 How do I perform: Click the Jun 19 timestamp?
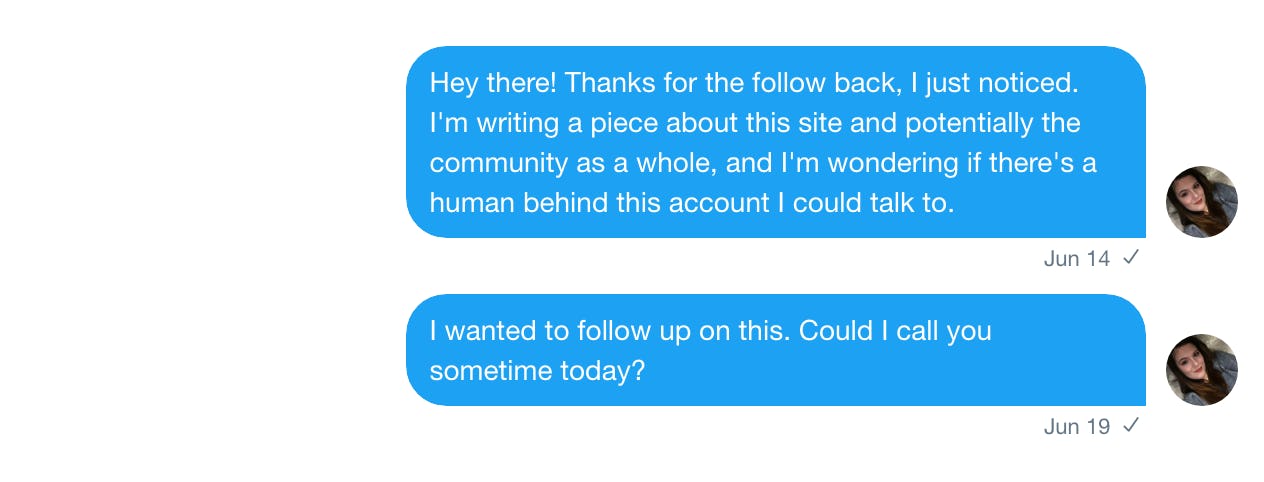[x=1076, y=427]
